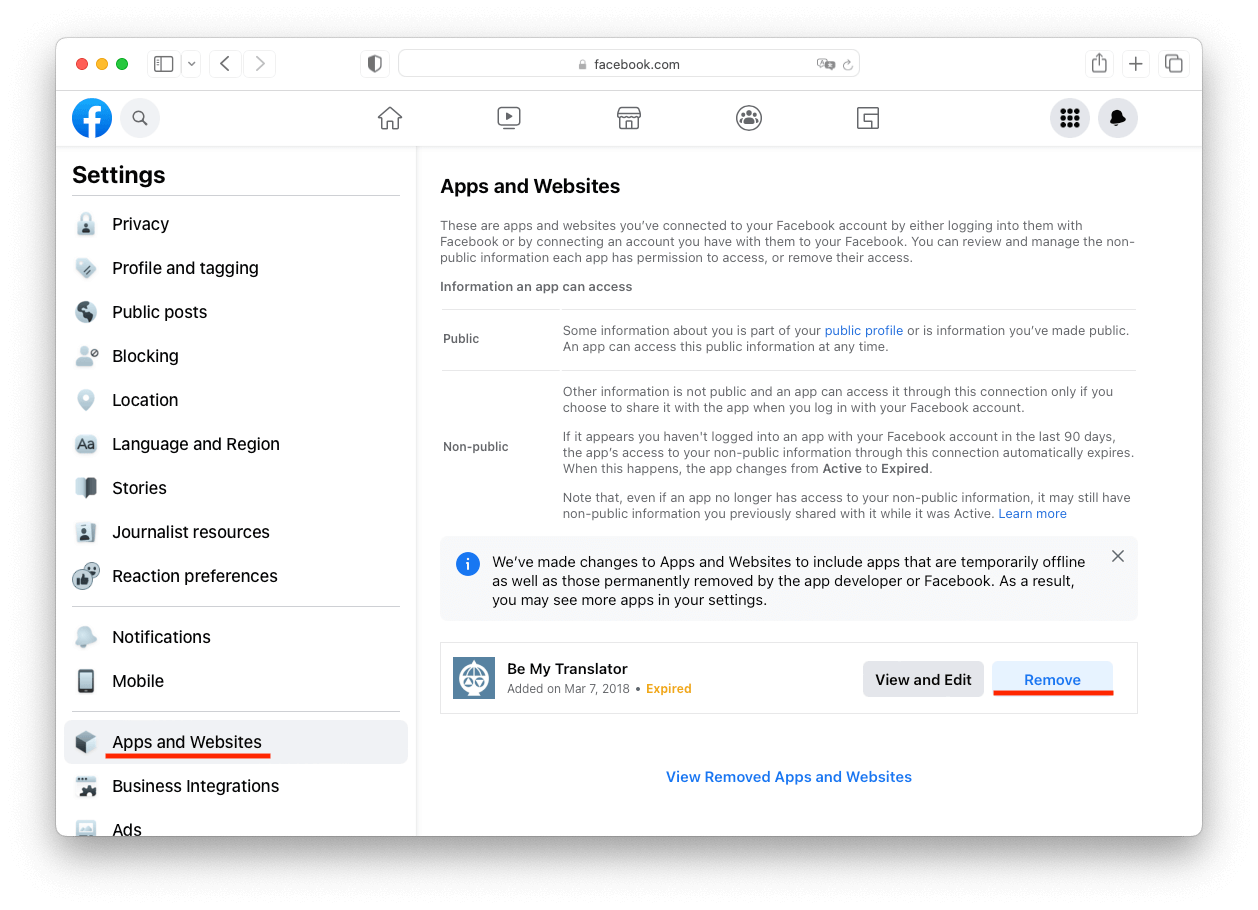Screen dimensions: 1258x910
Task: Open Notifications settings
Action: 236,637
